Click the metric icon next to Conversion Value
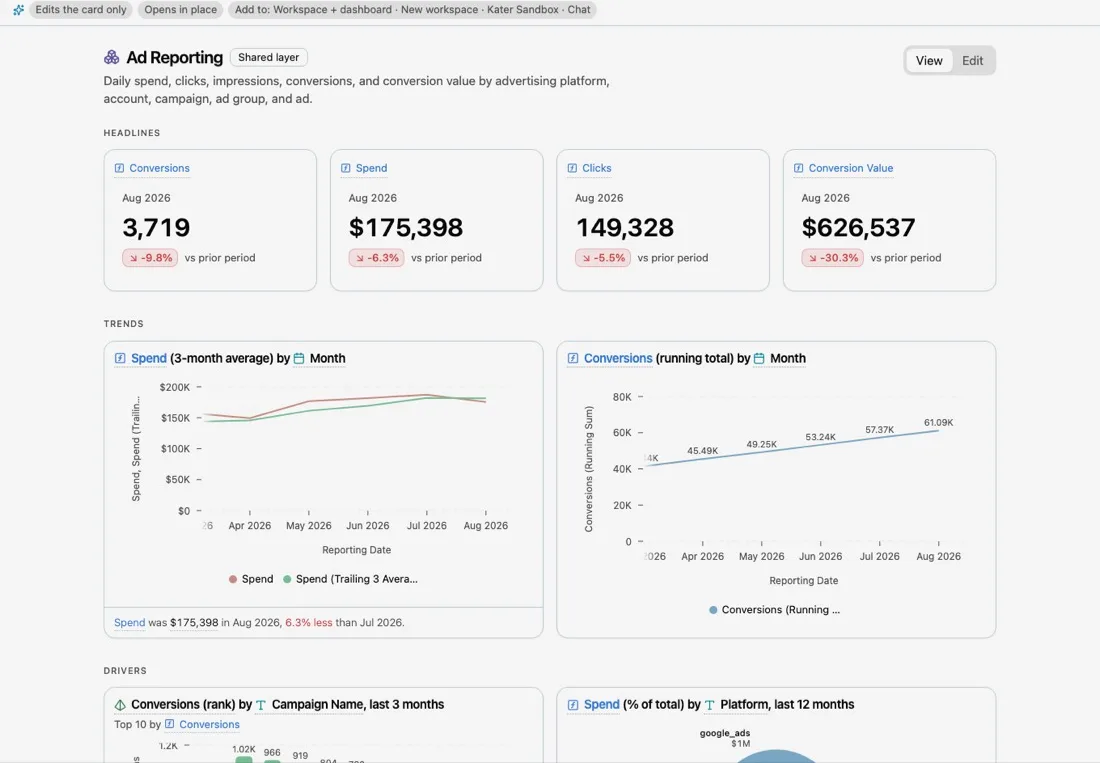The image size is (1100, 763). click(799, 168)
